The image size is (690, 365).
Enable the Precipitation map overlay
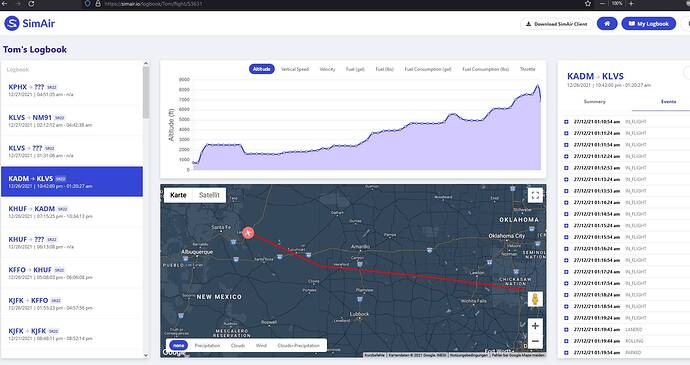[x=207, y=346]
